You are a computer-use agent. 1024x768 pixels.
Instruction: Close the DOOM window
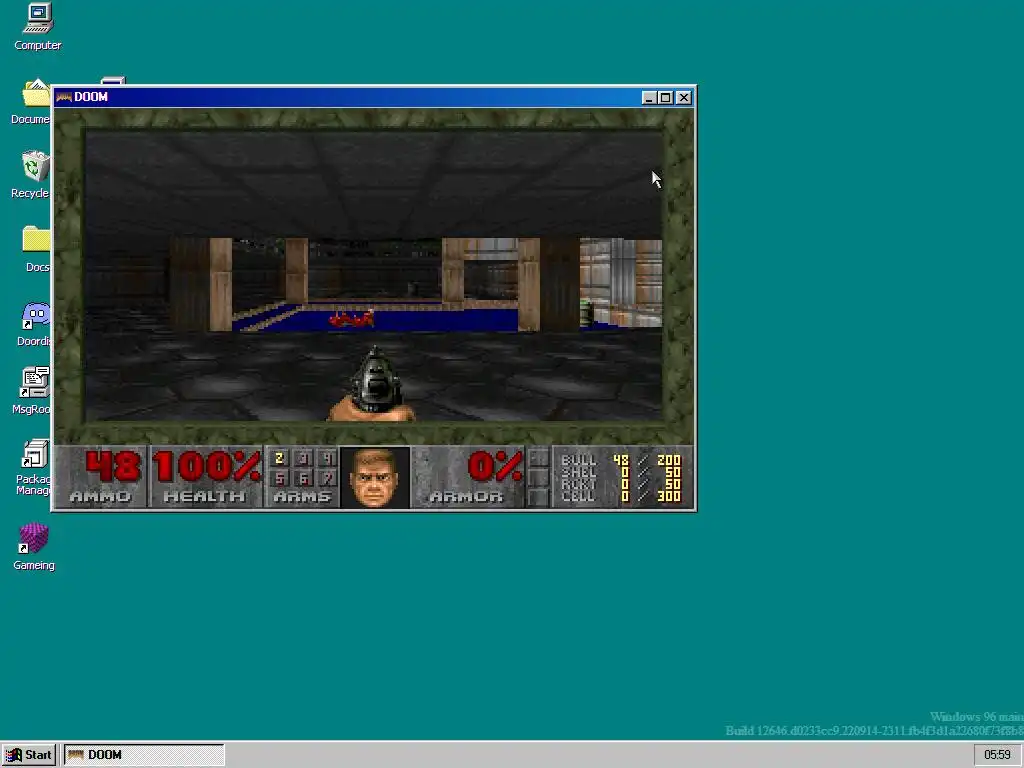click(684, 98)
